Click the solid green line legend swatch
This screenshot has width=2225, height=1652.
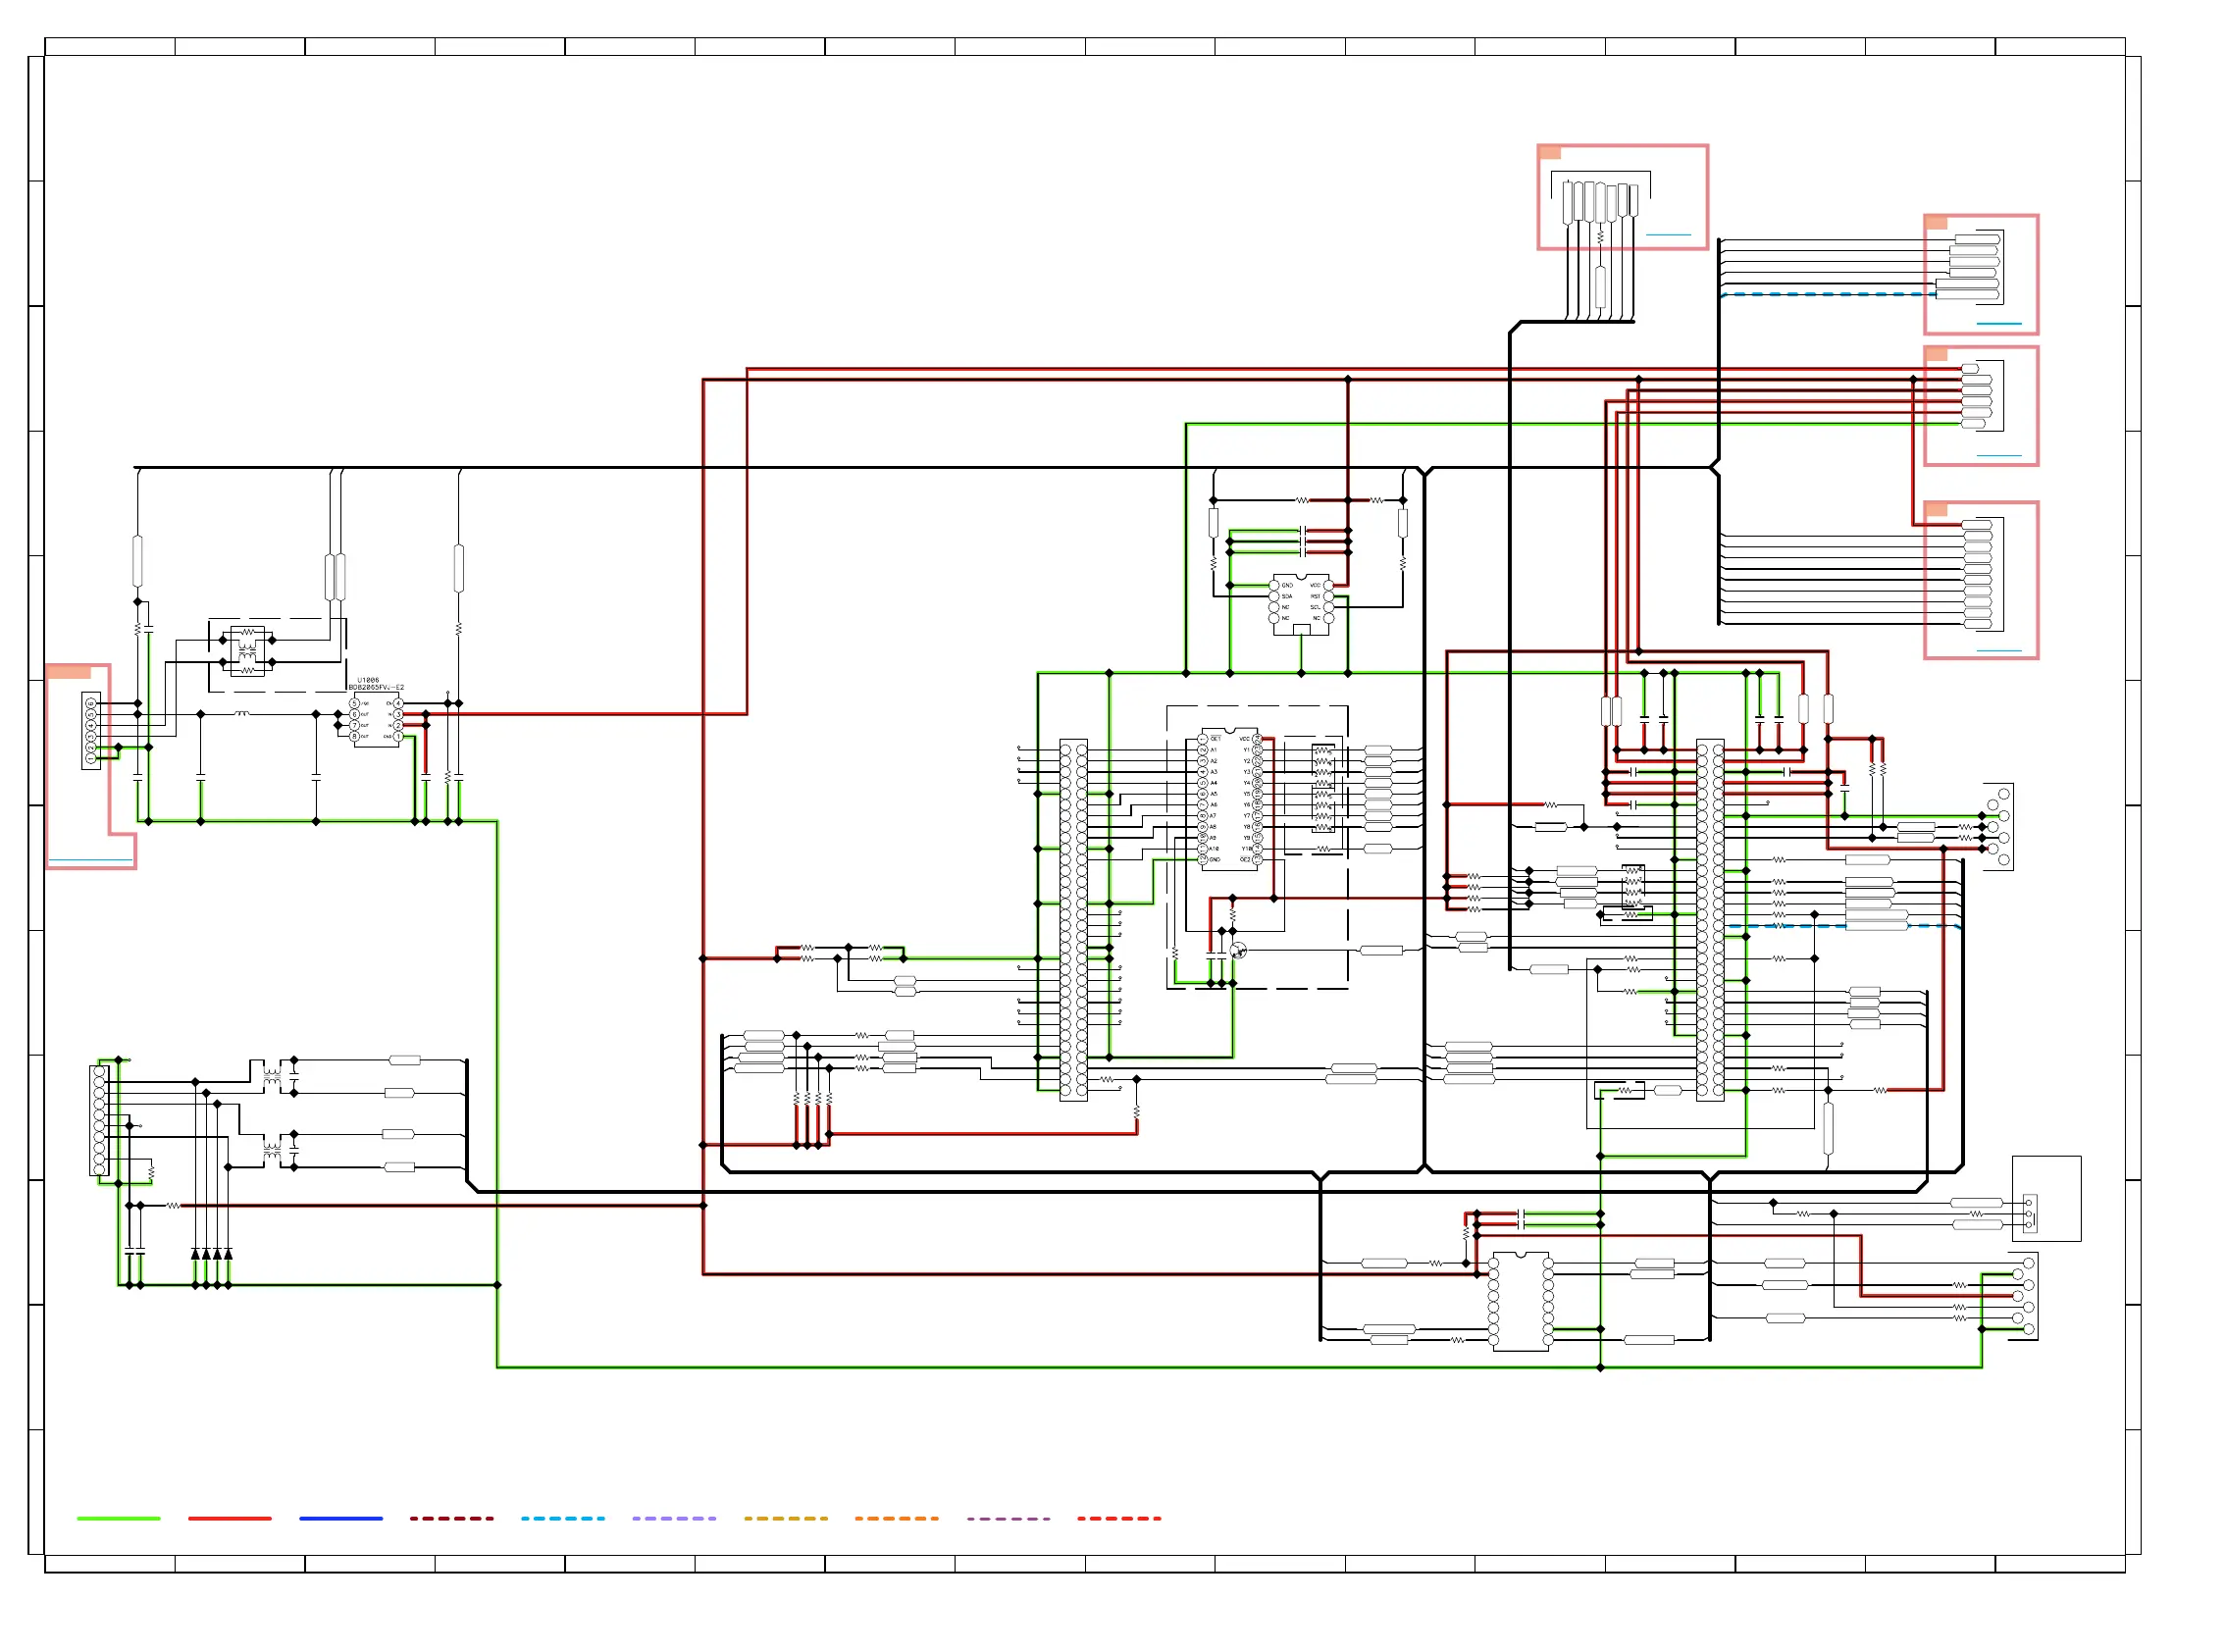(118, 1518)
